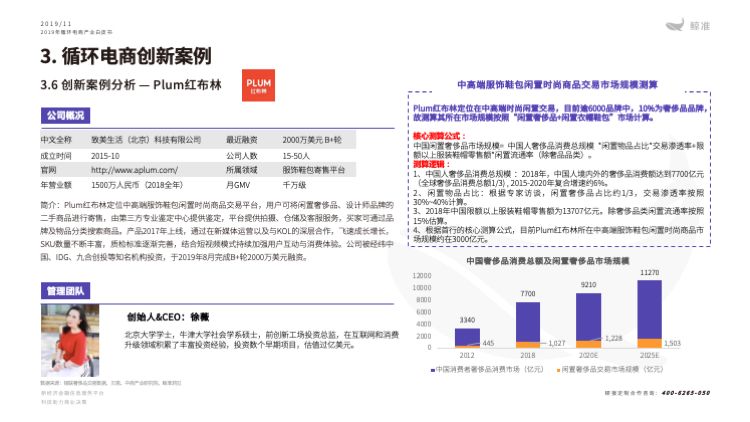The width and height of the screenshot is (750, 422).
Task: Click the phone number 400-6265-050
Action: pyautogui.click(x=686, y=393)
